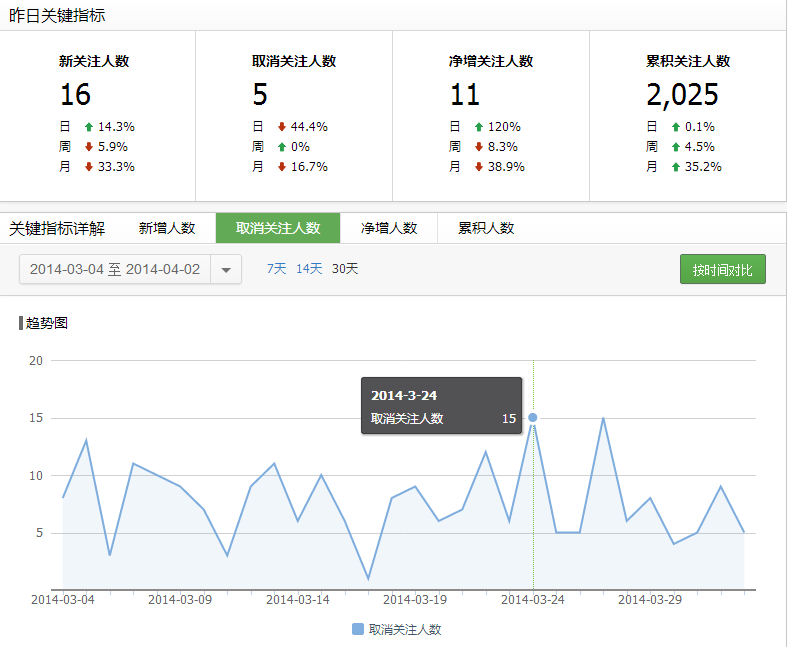The width and height of the screenshot is (787, 647).
Task: Click the 新关注人数 card title
Action: pyautogui.click(x=94, y=61)
